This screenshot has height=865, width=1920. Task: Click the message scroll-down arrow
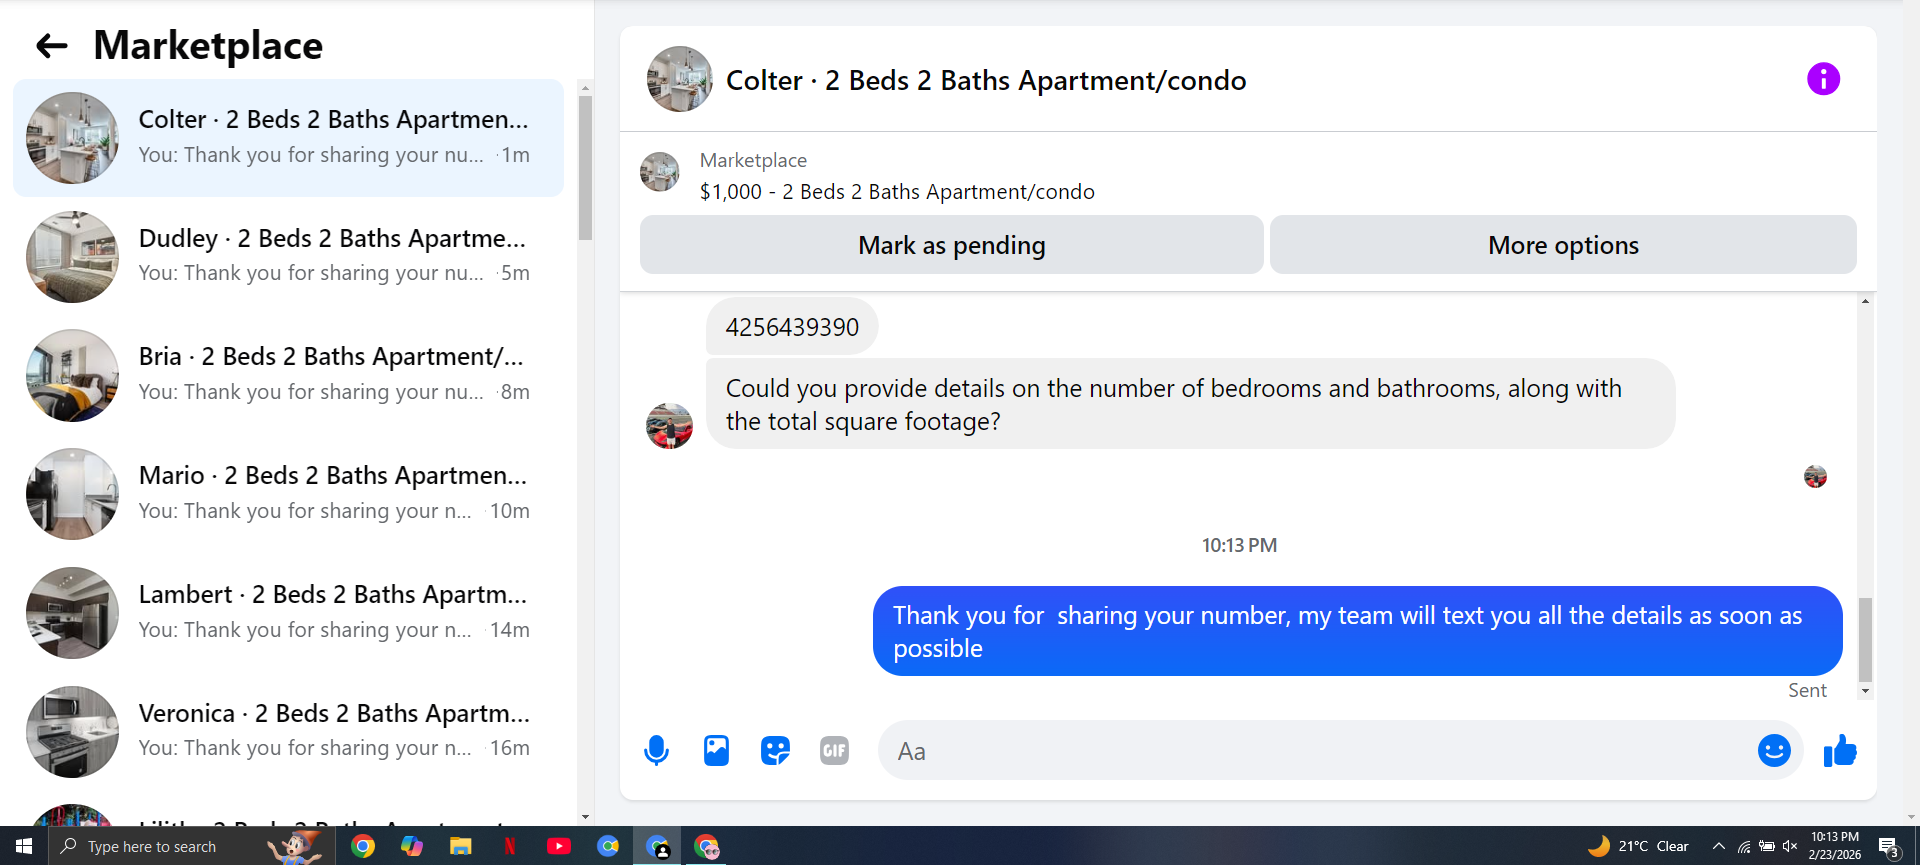(1865, 691)
